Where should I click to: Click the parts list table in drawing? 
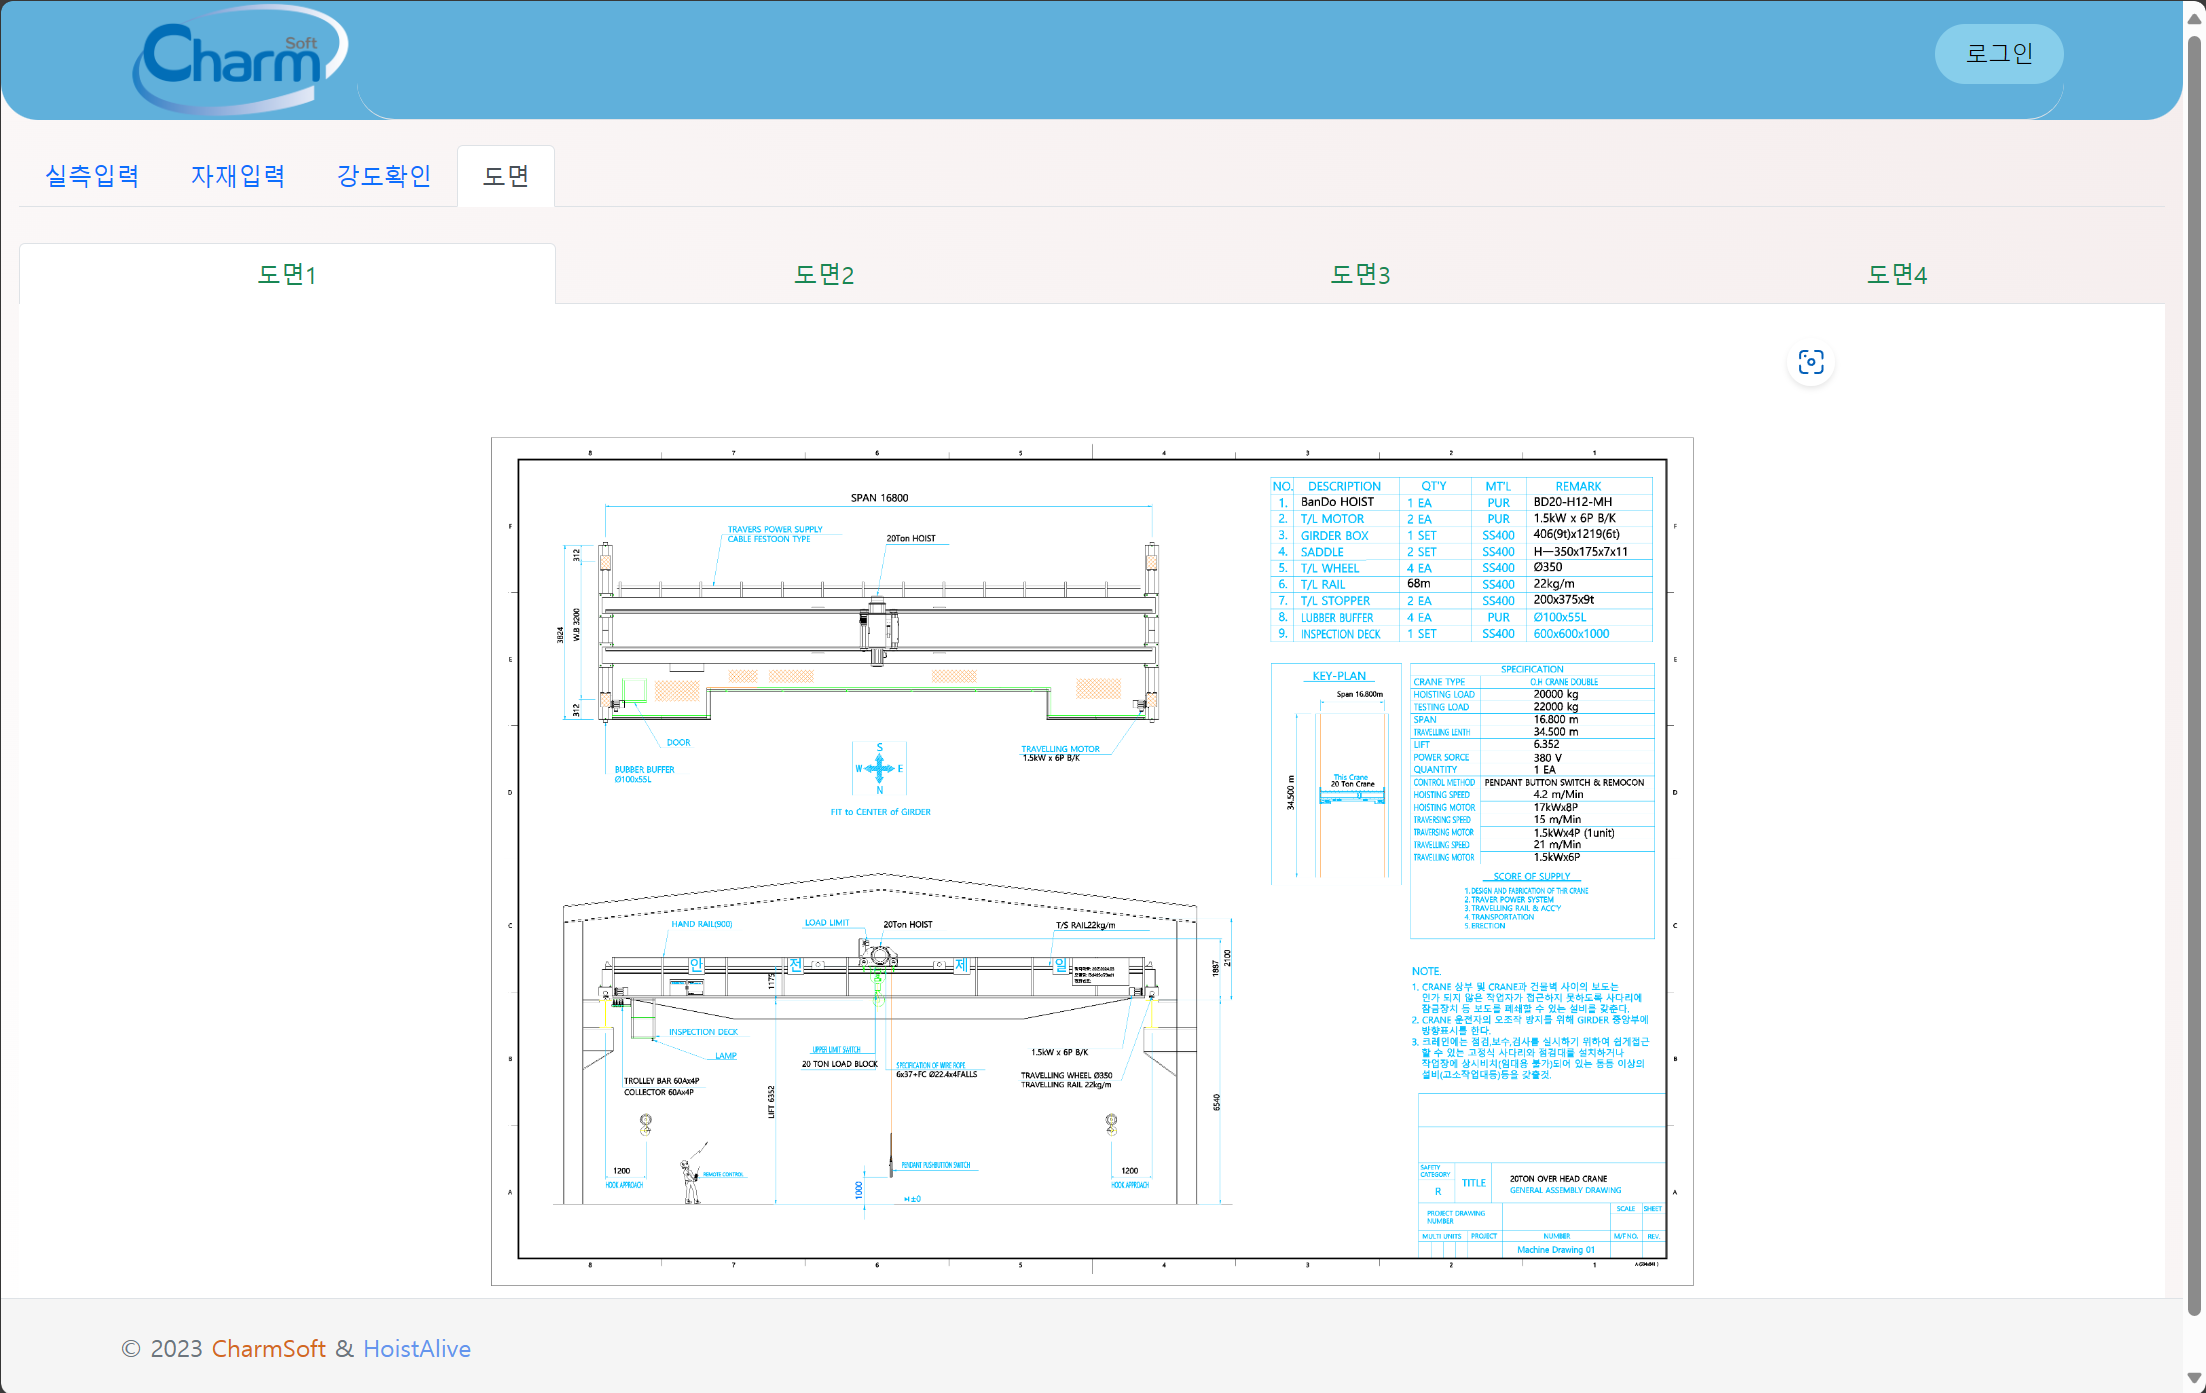[x=1461, y=560]
